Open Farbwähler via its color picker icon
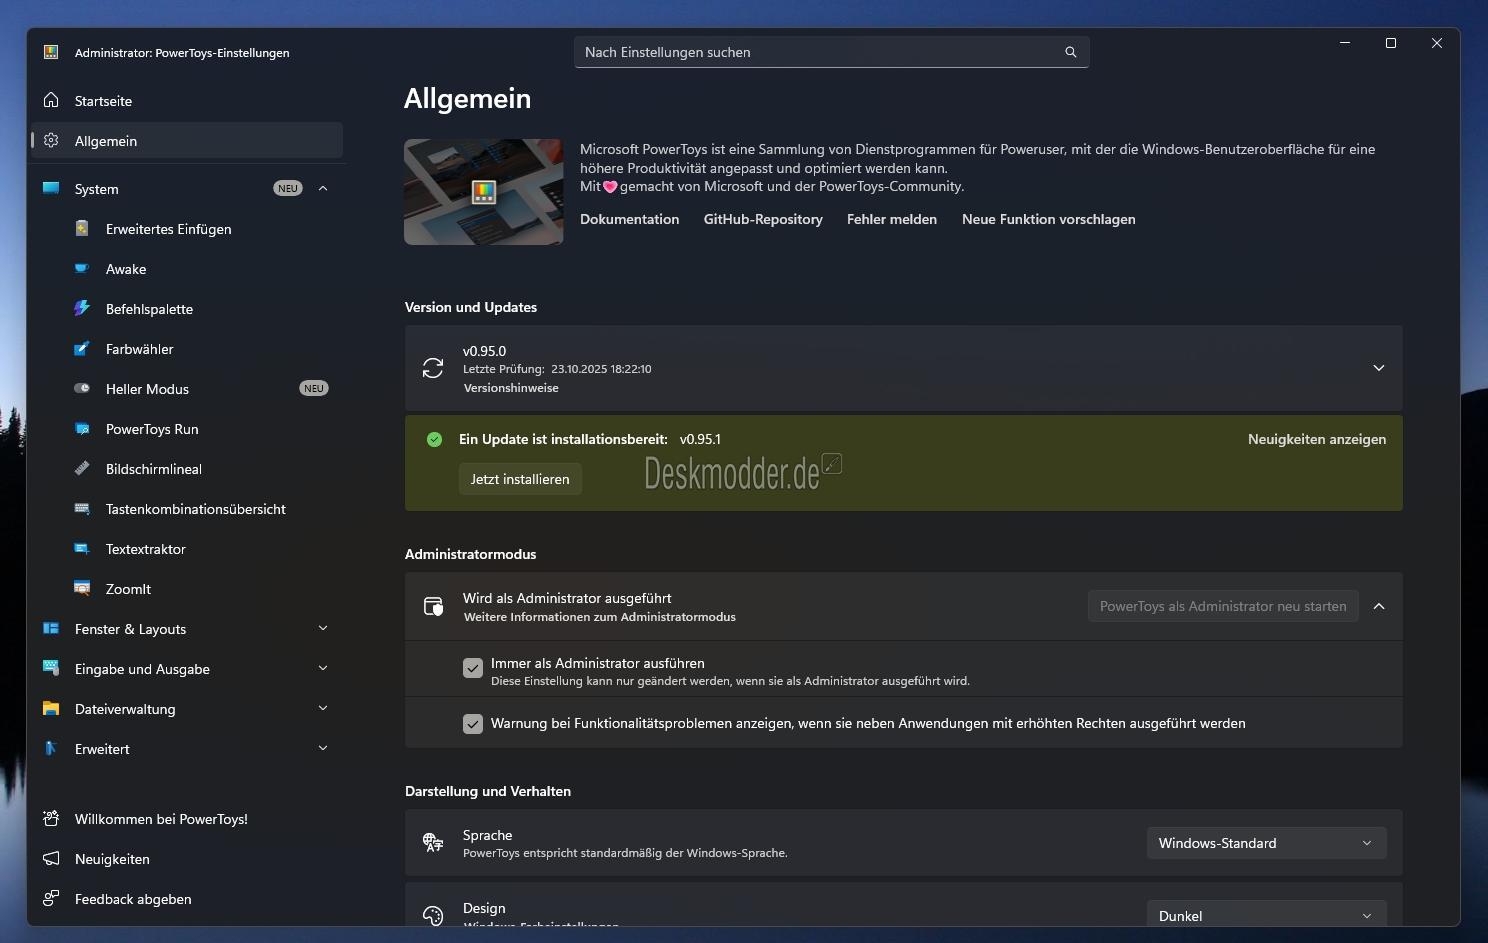The width and height of the screenshot is (1488, 943). click(82, 349)
